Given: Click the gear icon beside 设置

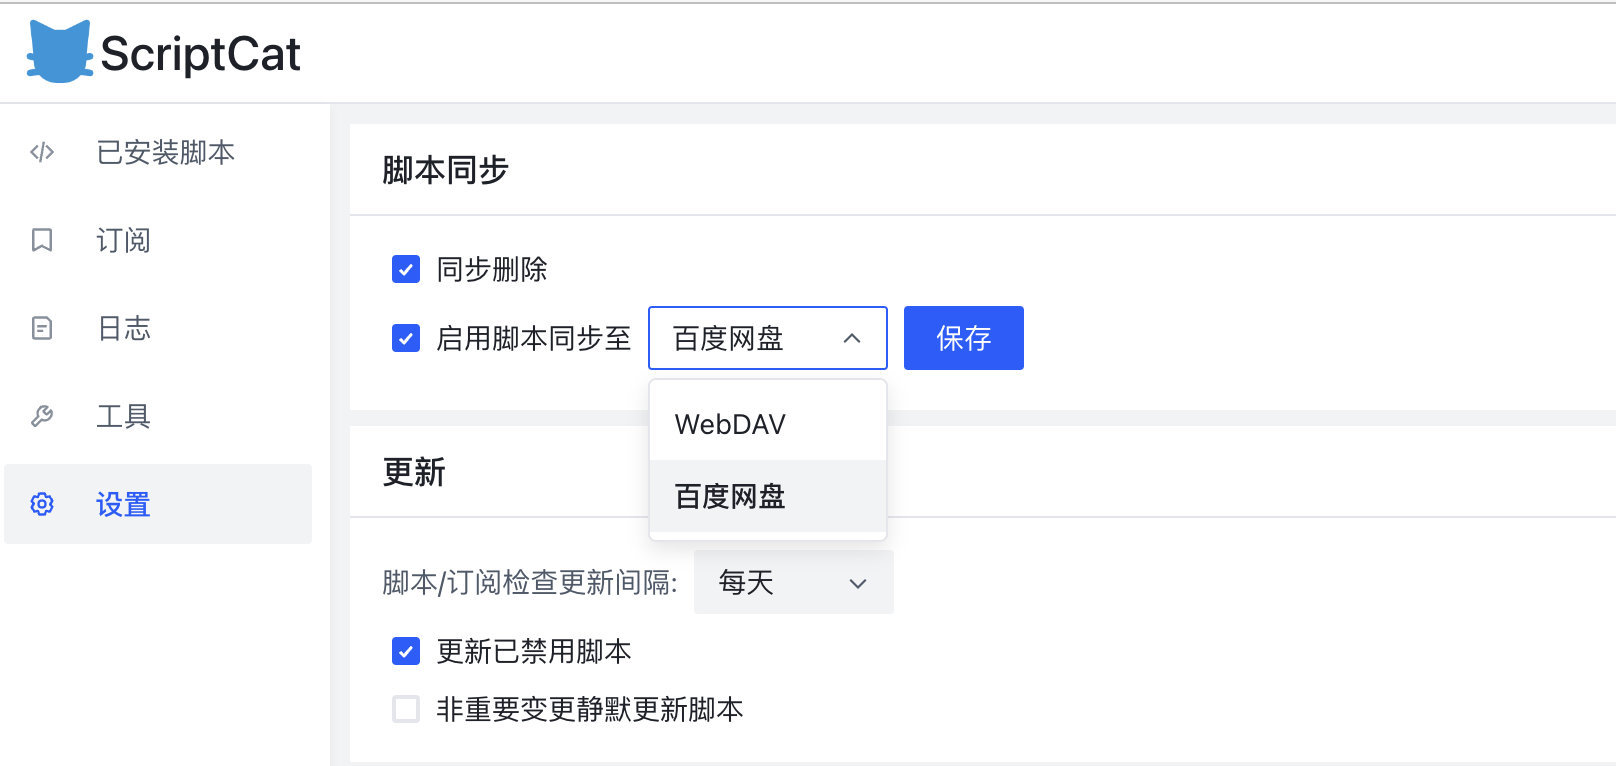Looking at the screenshot, I should click(x=42, y=504).
